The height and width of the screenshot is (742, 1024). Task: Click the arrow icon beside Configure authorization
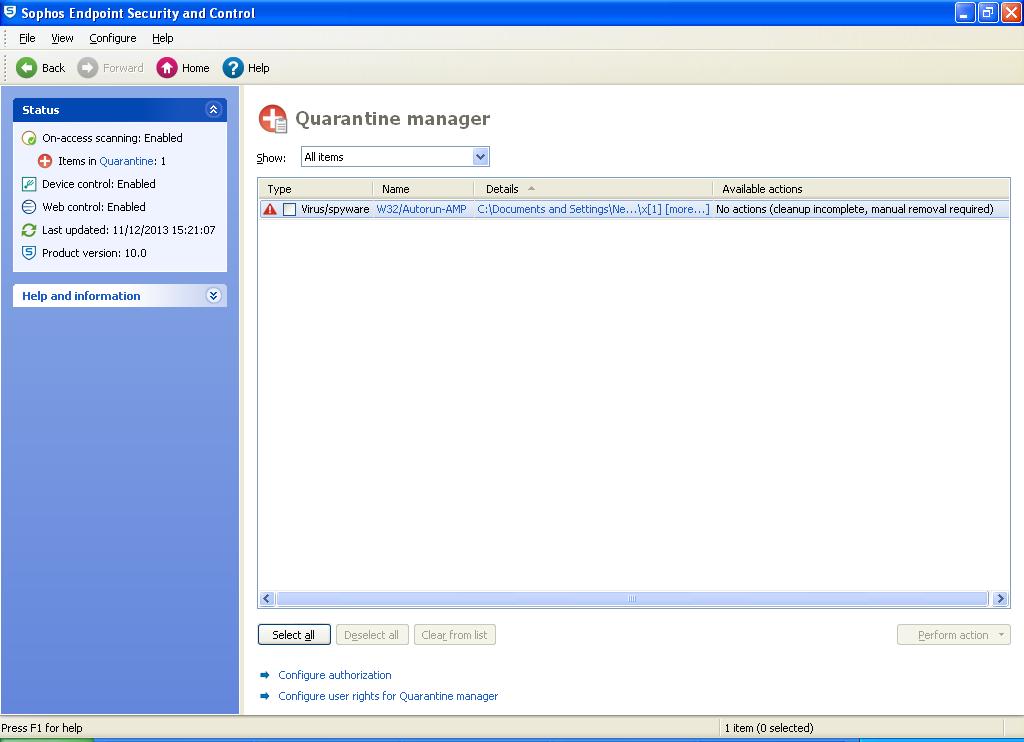point(264,675)
